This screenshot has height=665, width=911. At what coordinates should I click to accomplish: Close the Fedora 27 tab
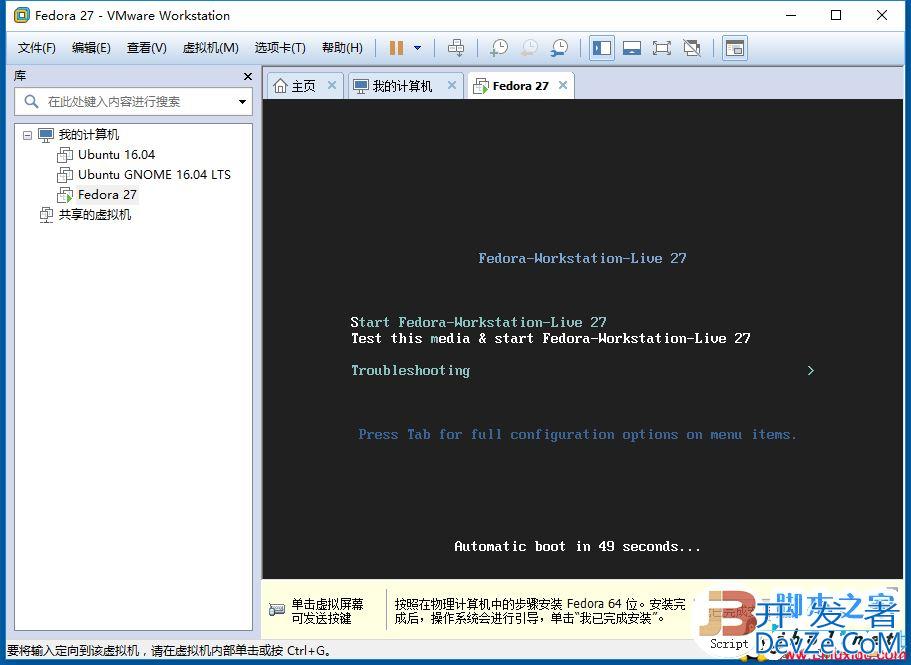pyautogui.click(x=562, y=85)
